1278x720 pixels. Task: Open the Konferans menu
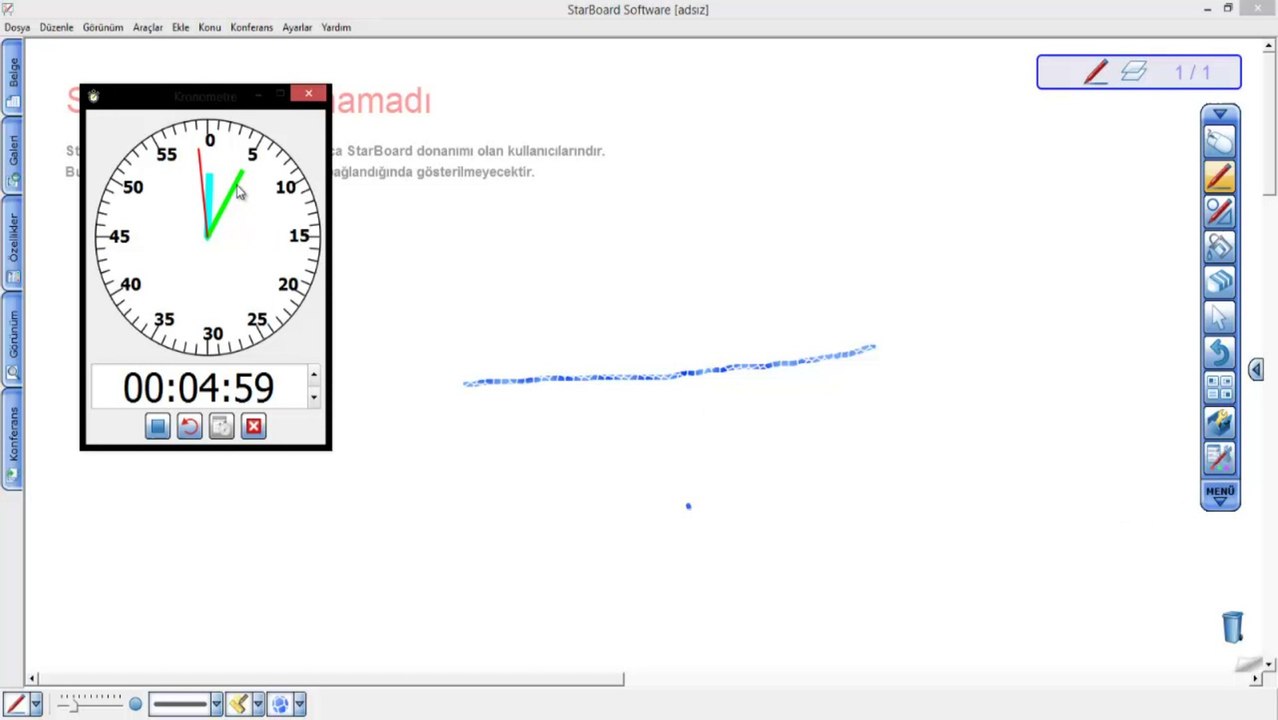(x=251, y=27)
